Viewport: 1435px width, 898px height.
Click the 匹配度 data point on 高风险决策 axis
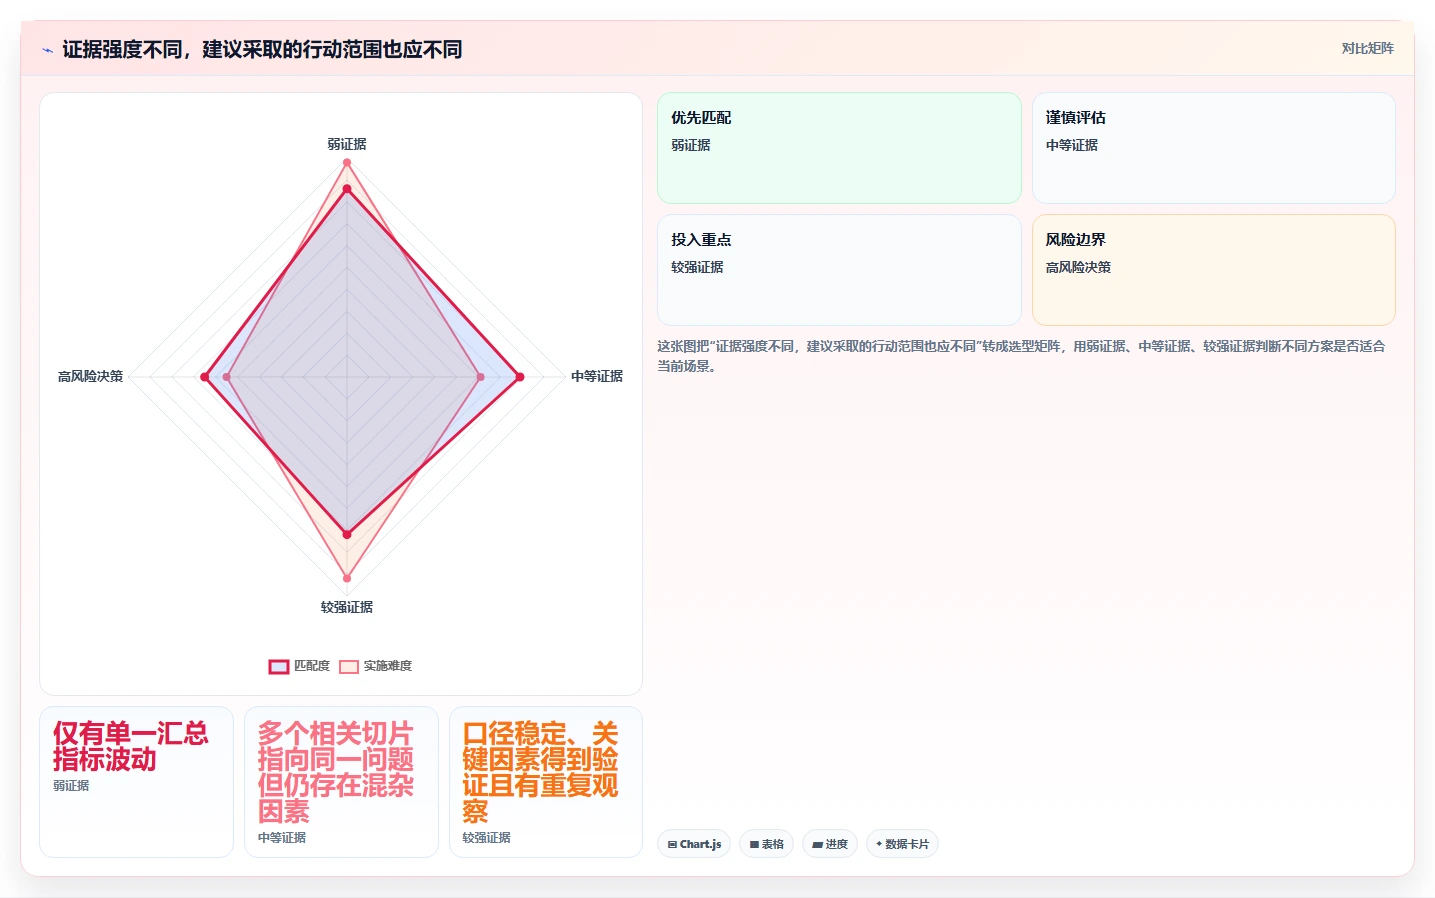tap(205, 377)
